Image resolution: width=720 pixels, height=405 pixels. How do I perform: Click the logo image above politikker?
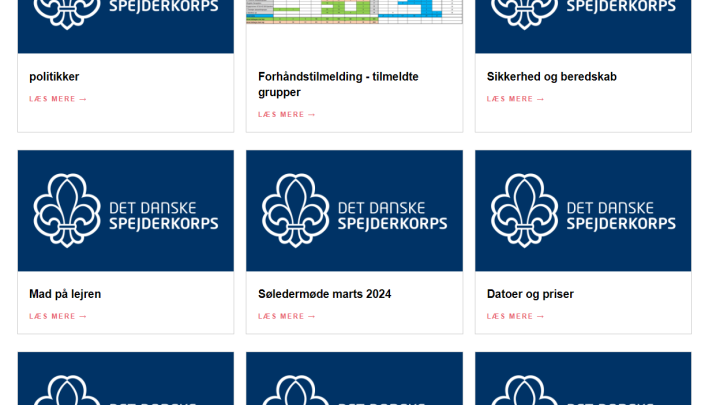coord(126,27)
